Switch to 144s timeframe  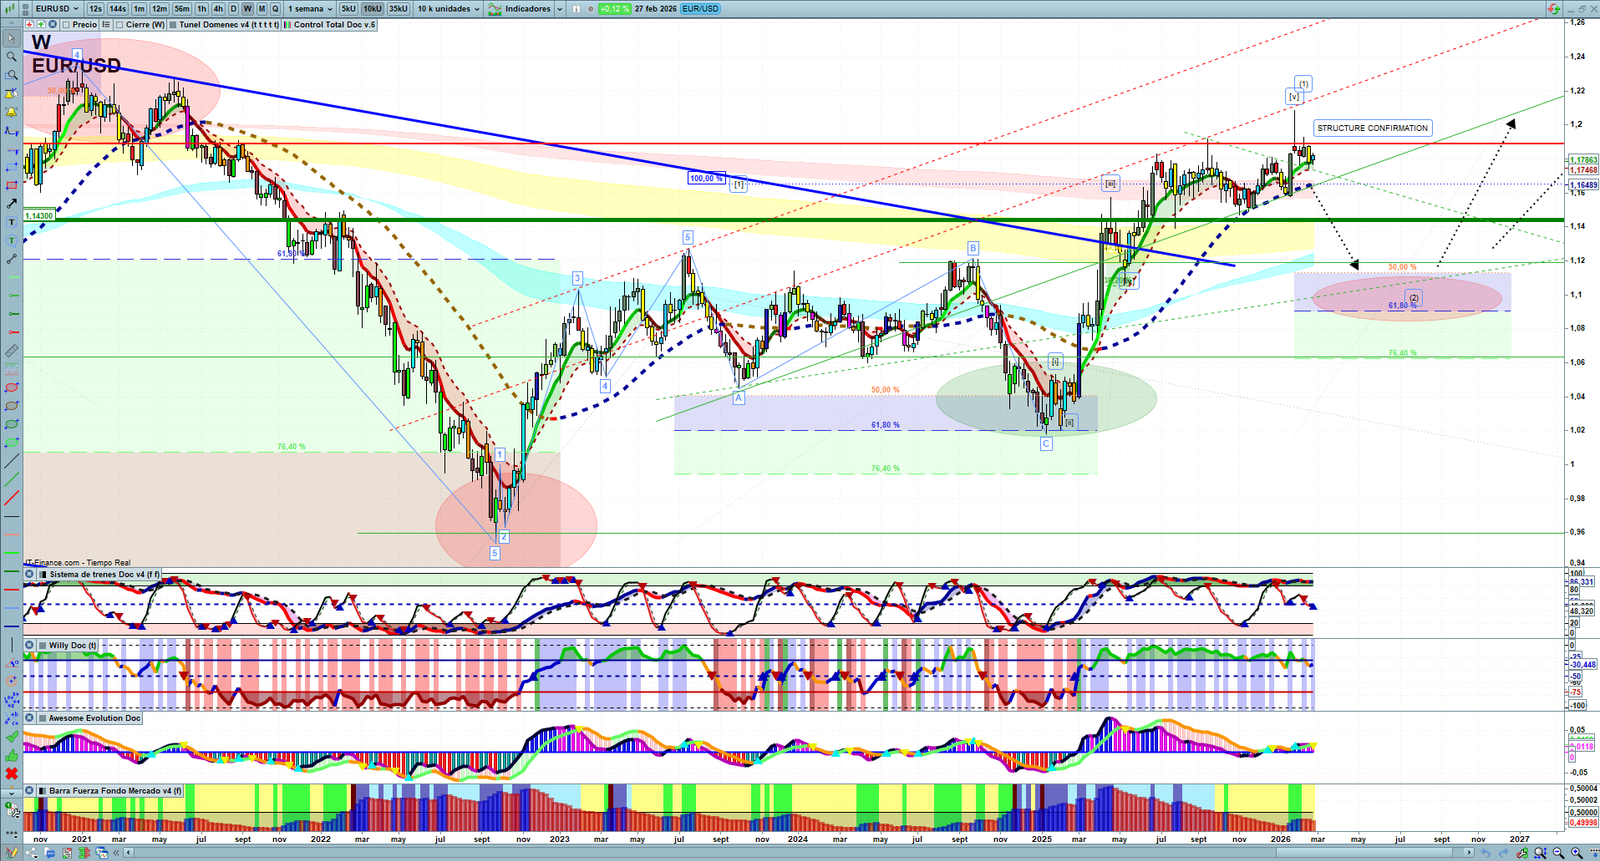pyautogui.click(x=117, y=8)
